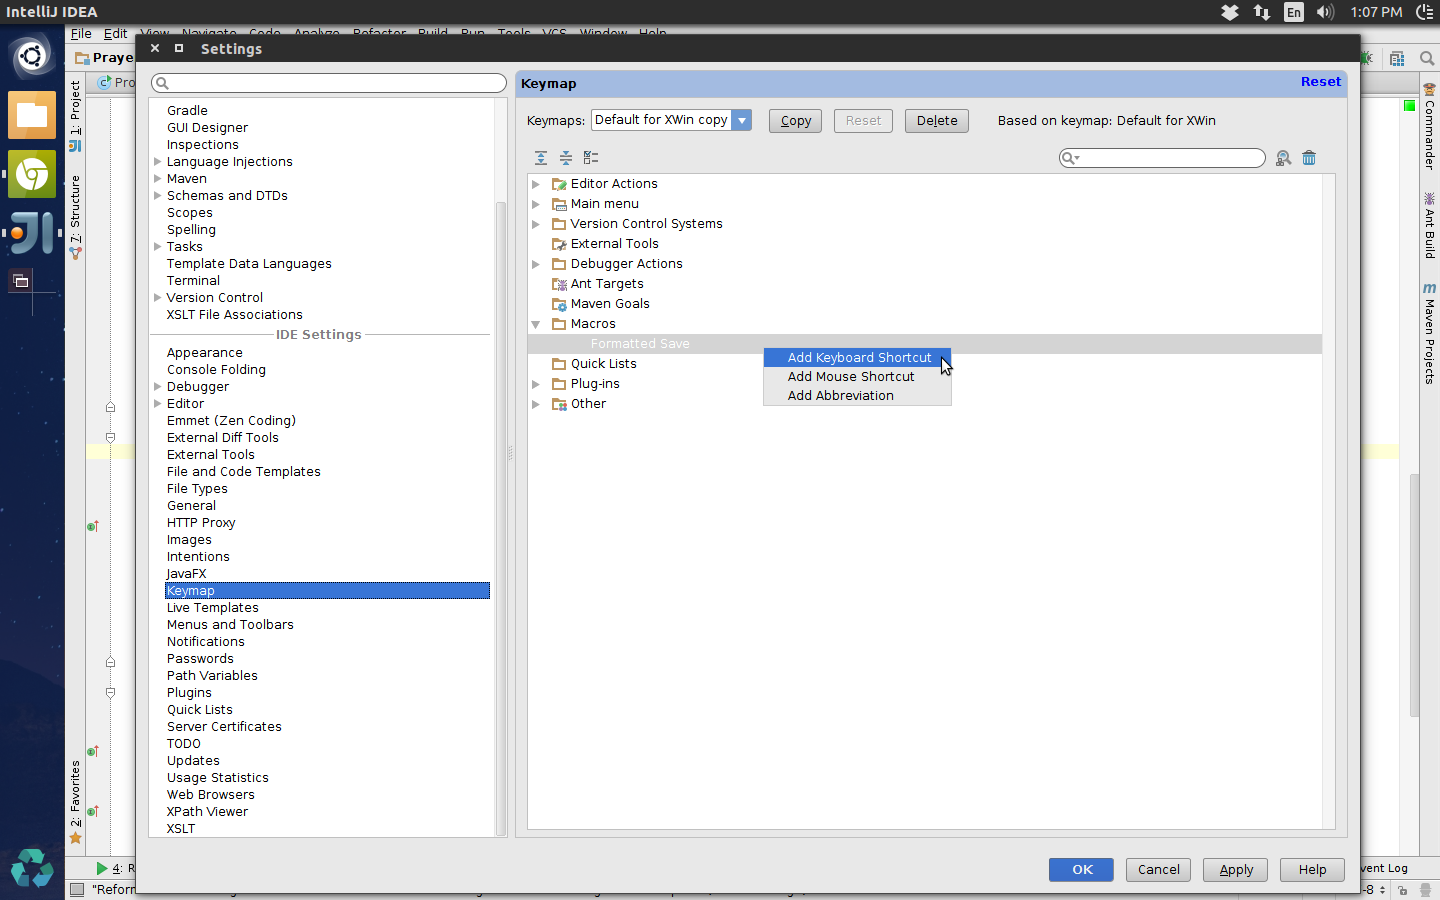Open keyboard language En indicator

tap(1294, 12)
